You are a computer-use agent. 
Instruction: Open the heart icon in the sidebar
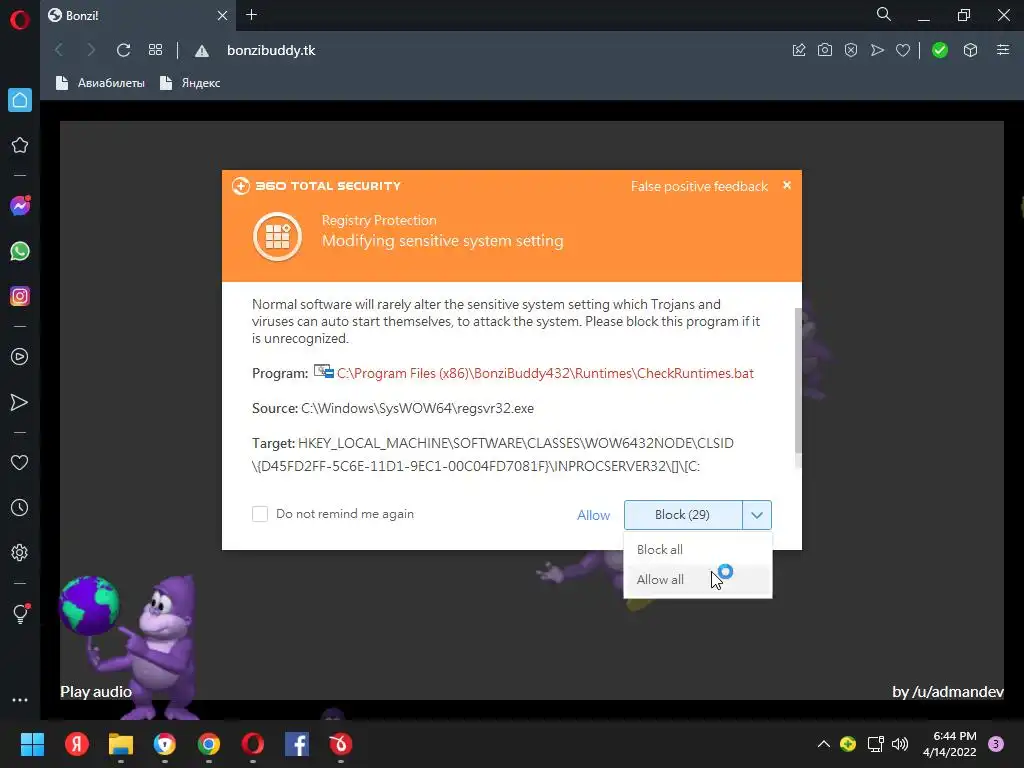point(20,462)
